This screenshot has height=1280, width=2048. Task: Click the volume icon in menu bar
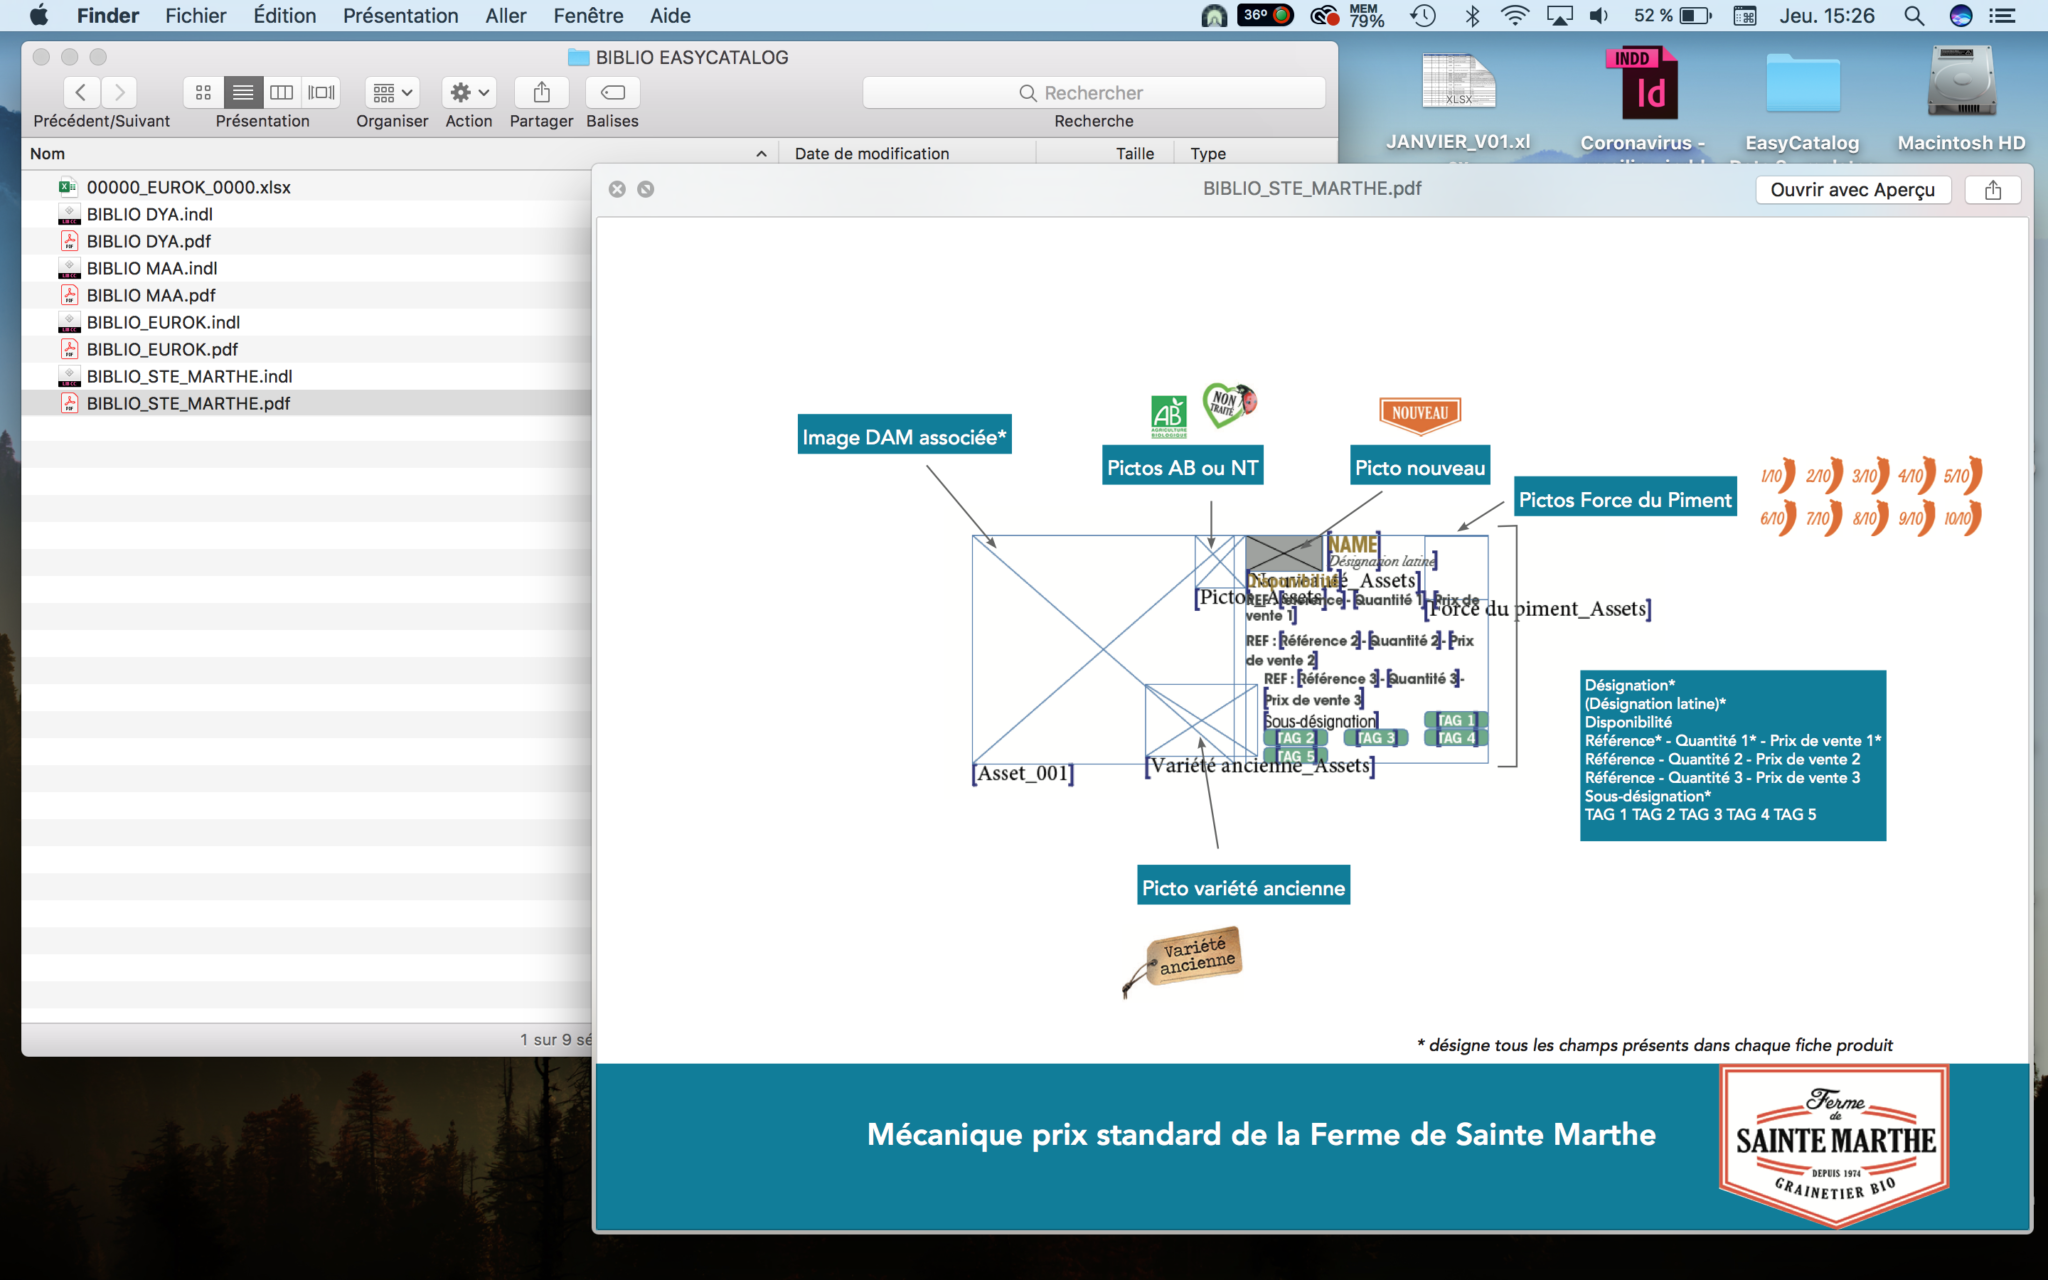point(1600,15)
